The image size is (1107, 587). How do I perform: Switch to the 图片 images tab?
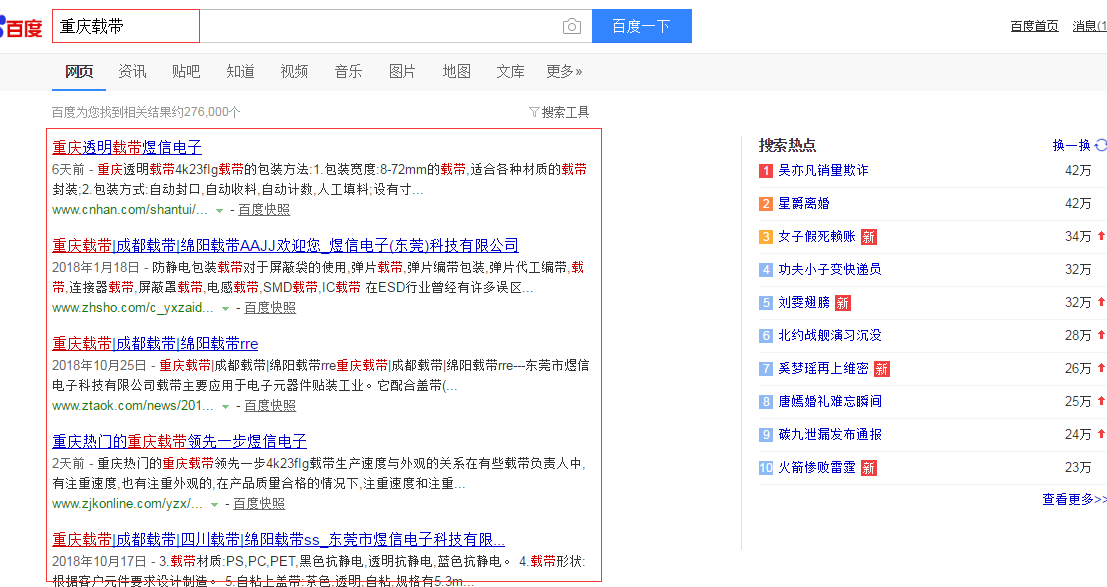[402, 71]
